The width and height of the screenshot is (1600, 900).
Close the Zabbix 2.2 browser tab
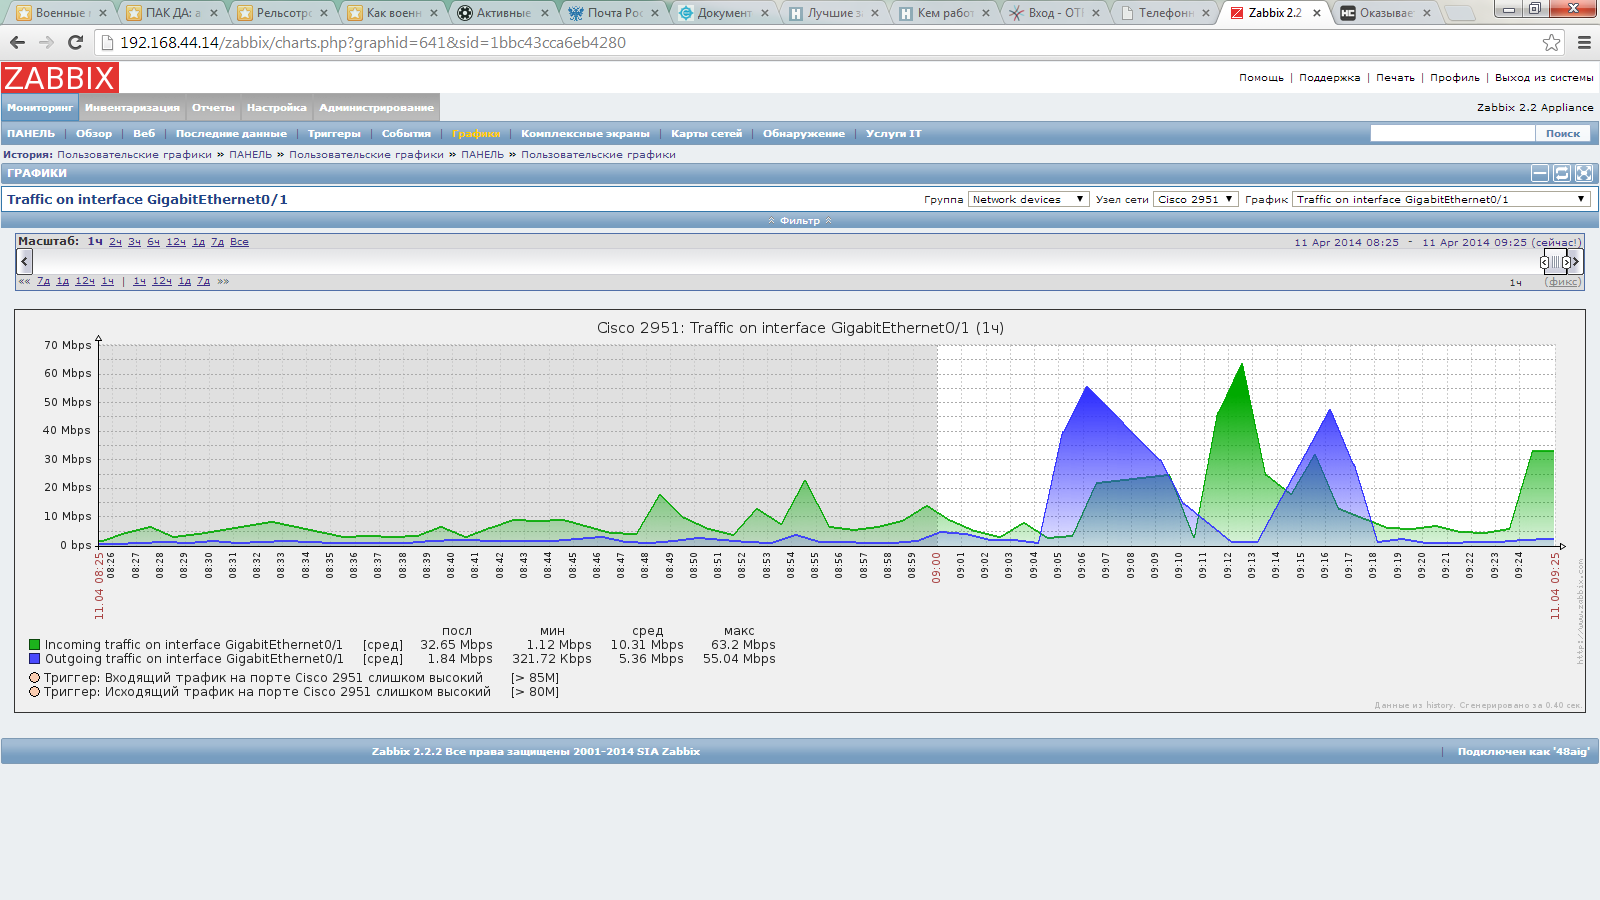pos(1317,13)
